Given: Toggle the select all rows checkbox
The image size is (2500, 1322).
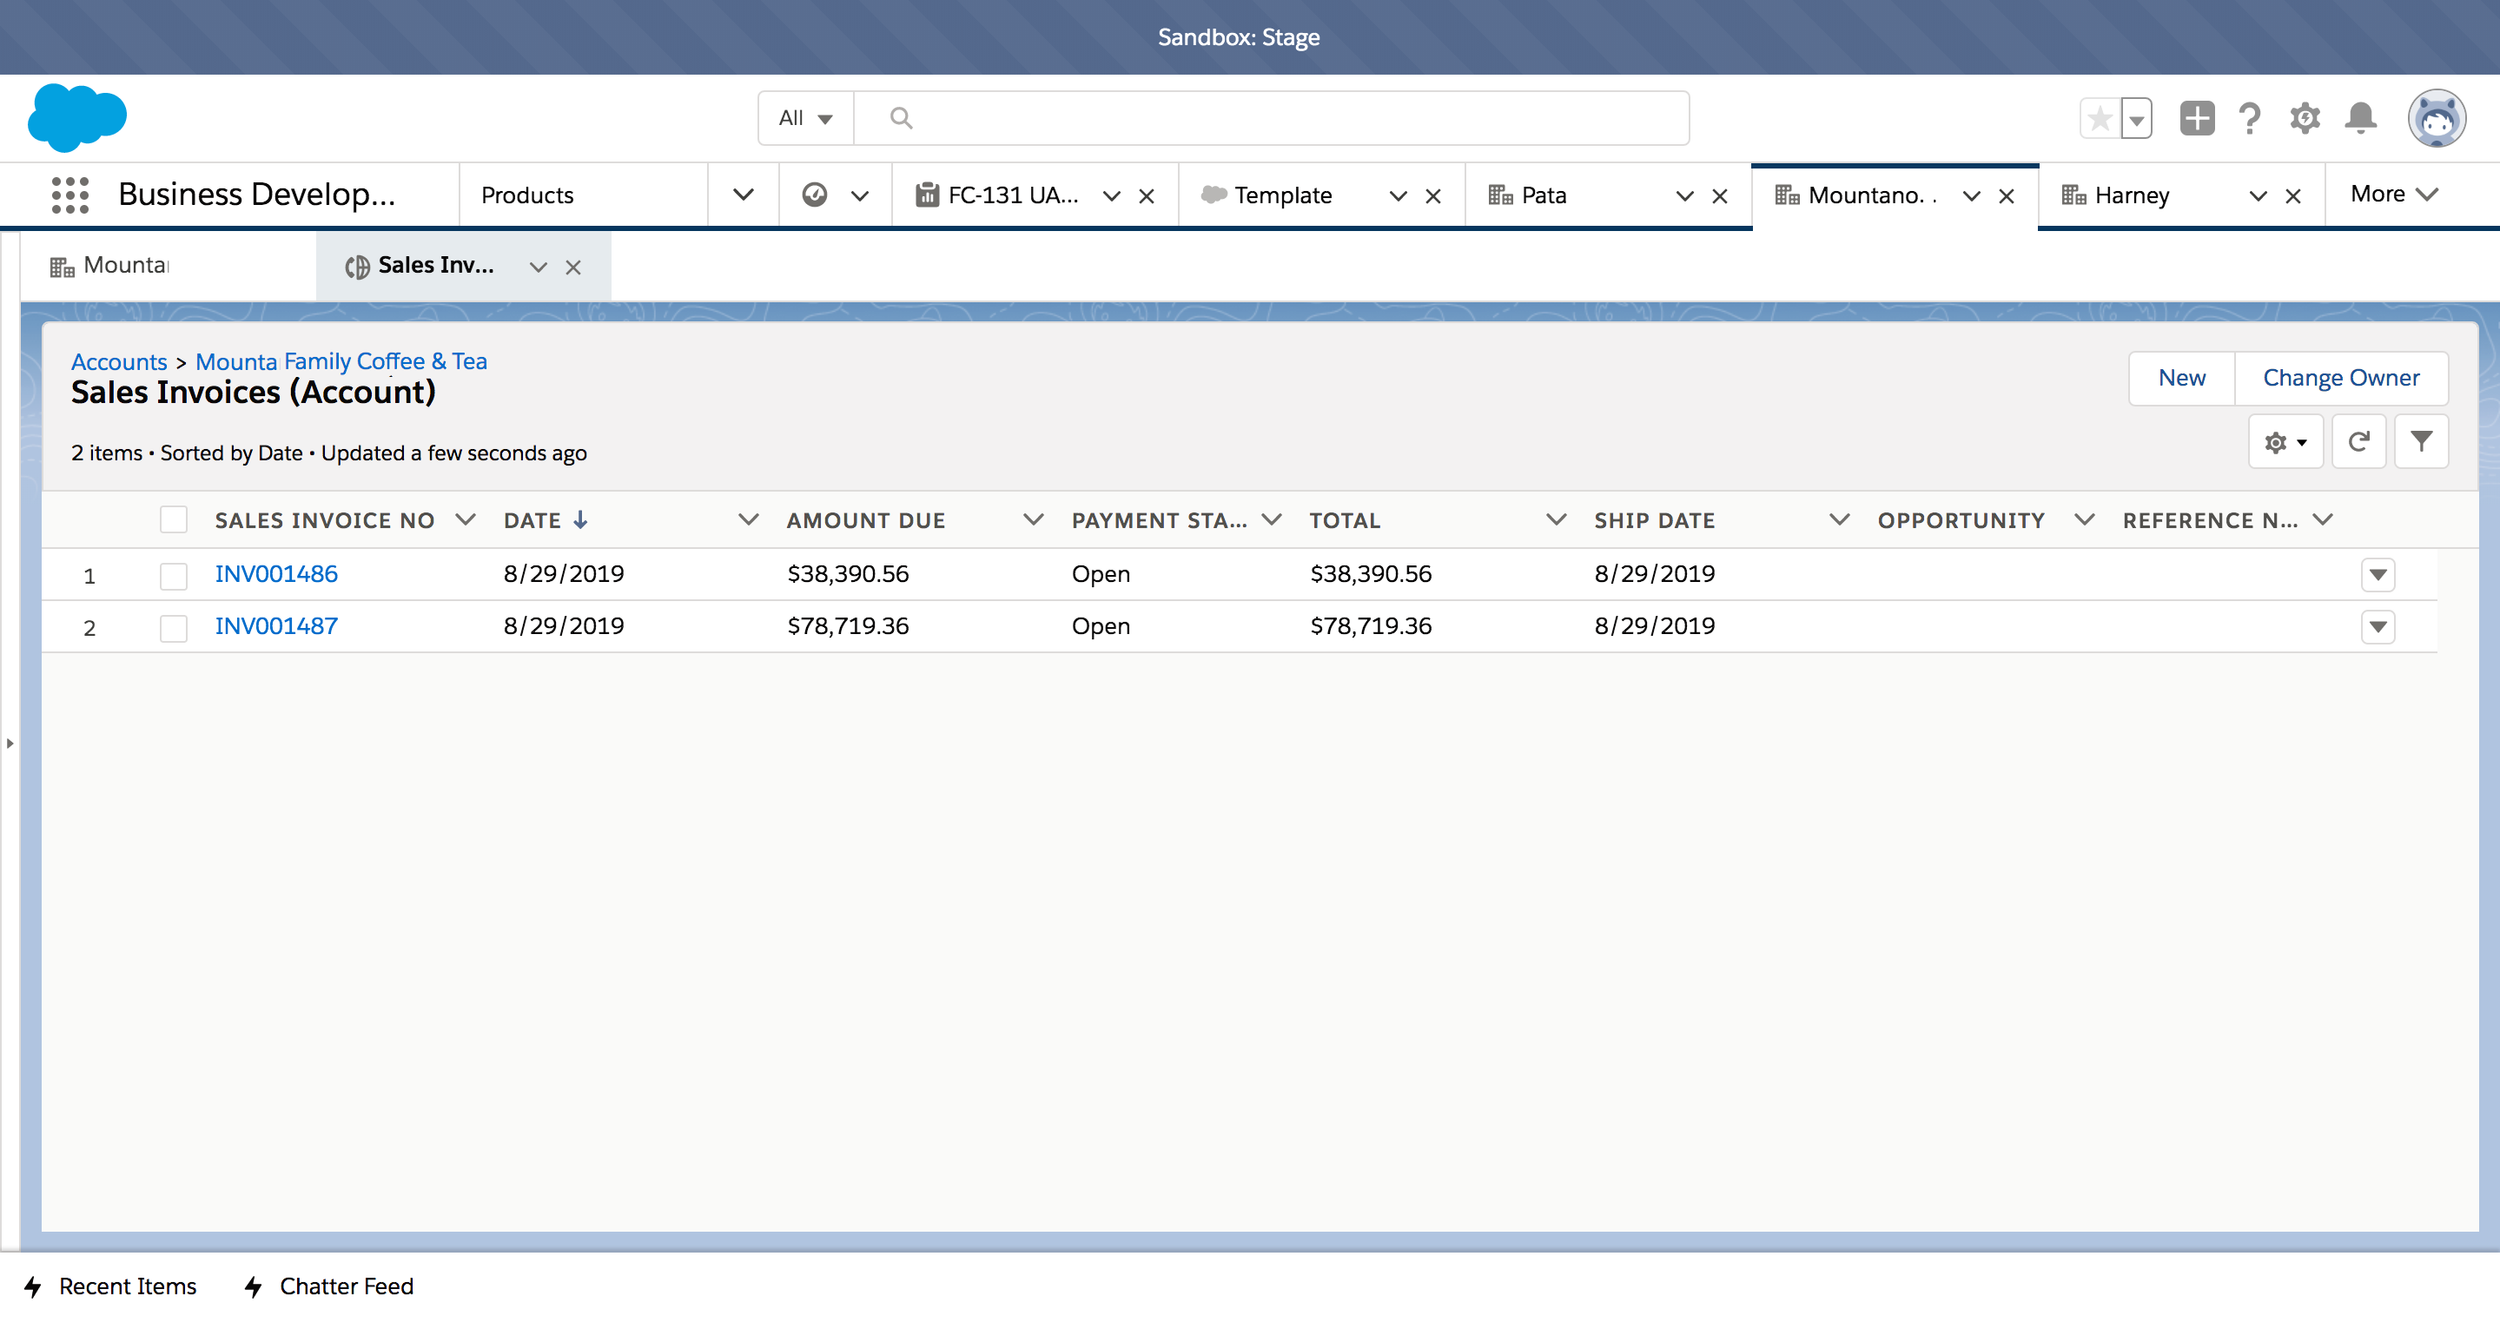Looking at the screenshot, I should pyautogui.click(x=174, y=520).
